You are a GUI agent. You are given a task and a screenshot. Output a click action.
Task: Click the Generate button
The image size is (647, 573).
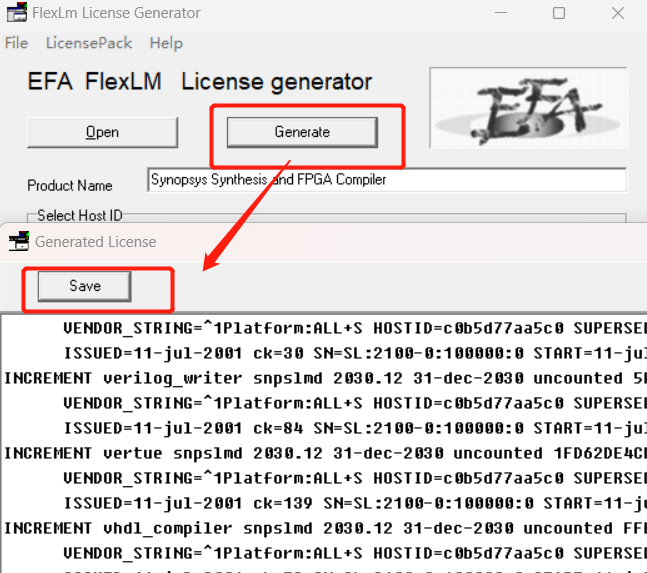302,132
